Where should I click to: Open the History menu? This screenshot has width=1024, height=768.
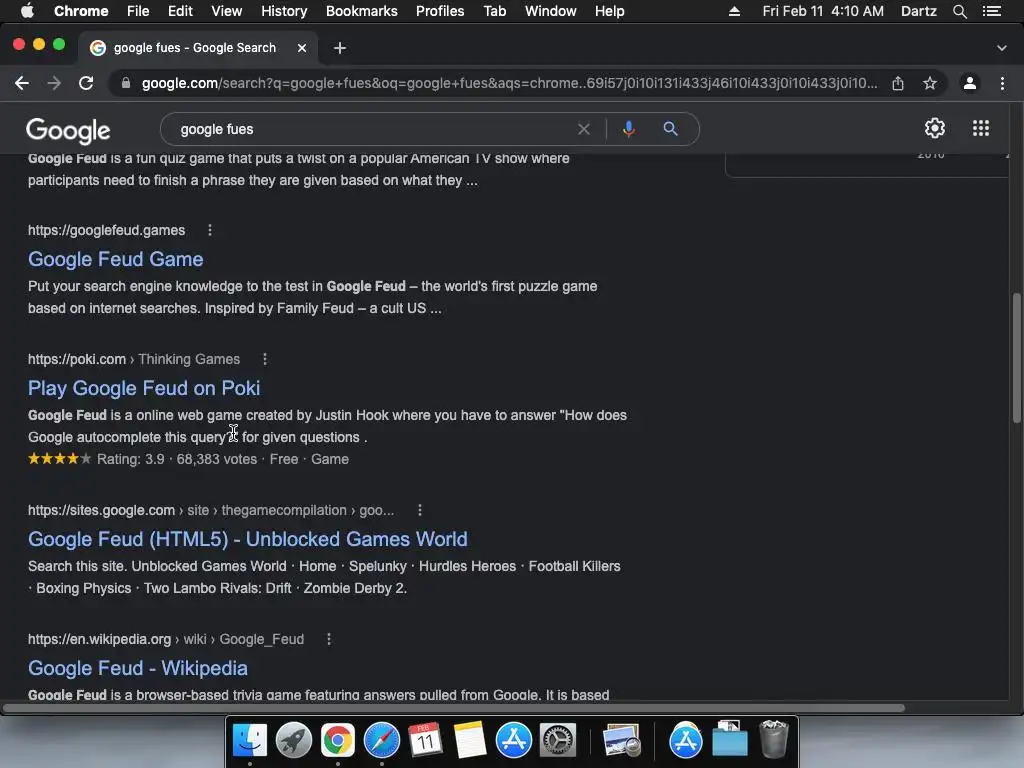pyautogui.click(x=284, y=11)
